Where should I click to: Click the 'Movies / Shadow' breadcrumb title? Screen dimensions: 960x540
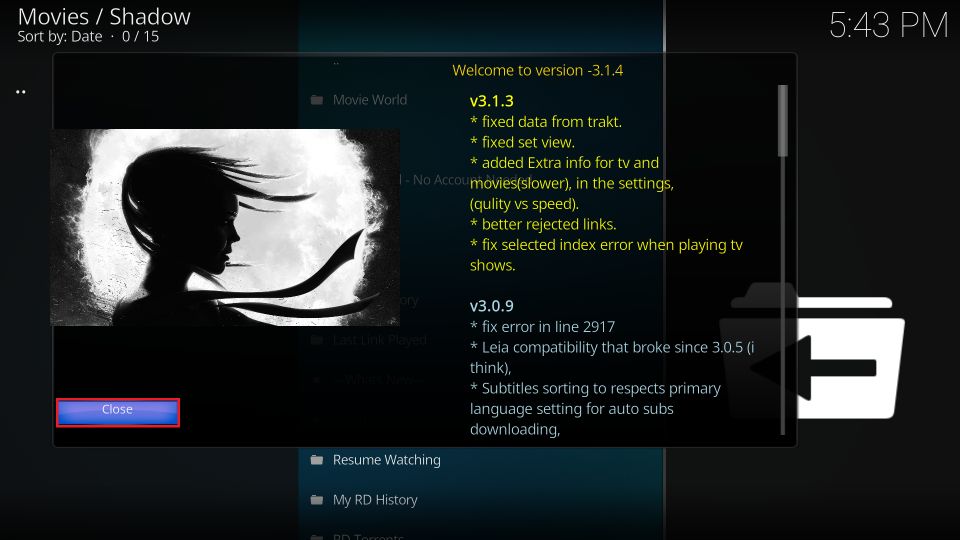click(x=104, y=17)
